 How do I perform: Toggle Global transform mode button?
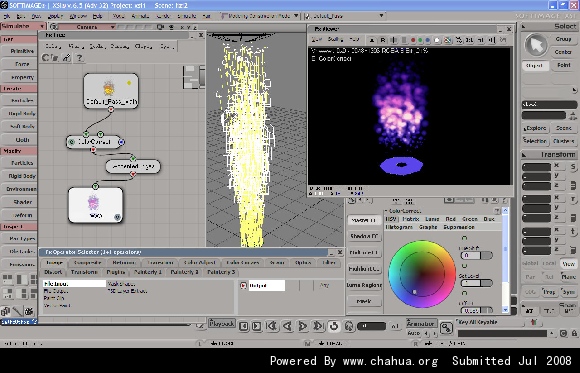(530, 263)
